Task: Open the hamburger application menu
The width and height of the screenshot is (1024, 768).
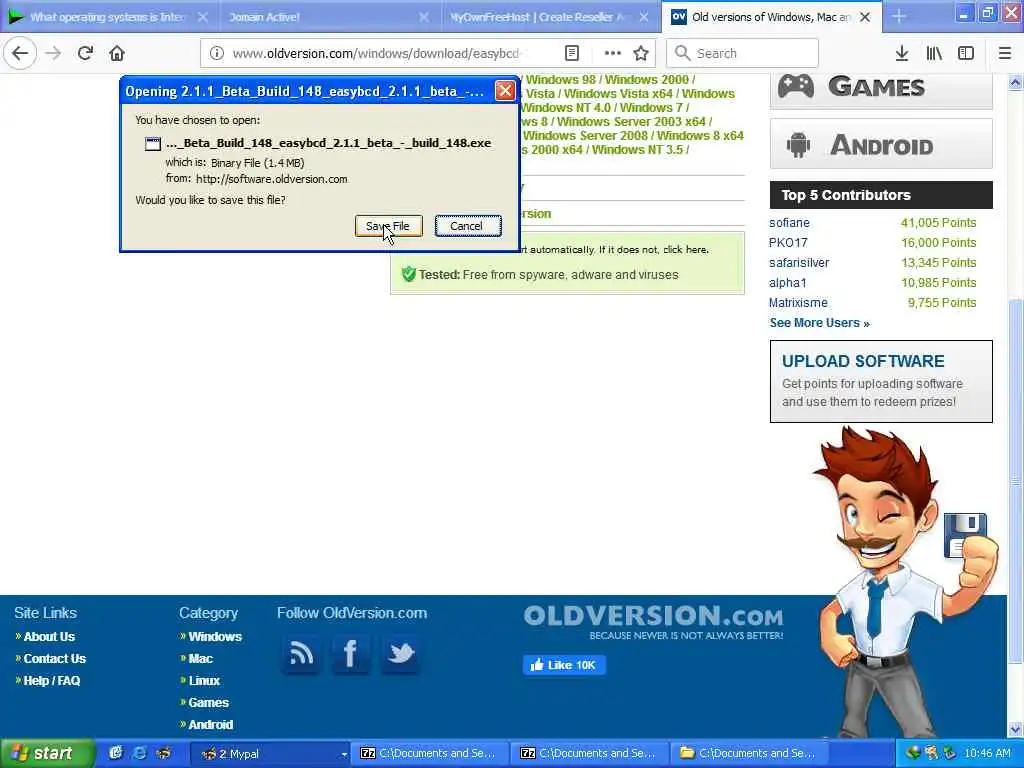Action: (x=1005, y=53)
